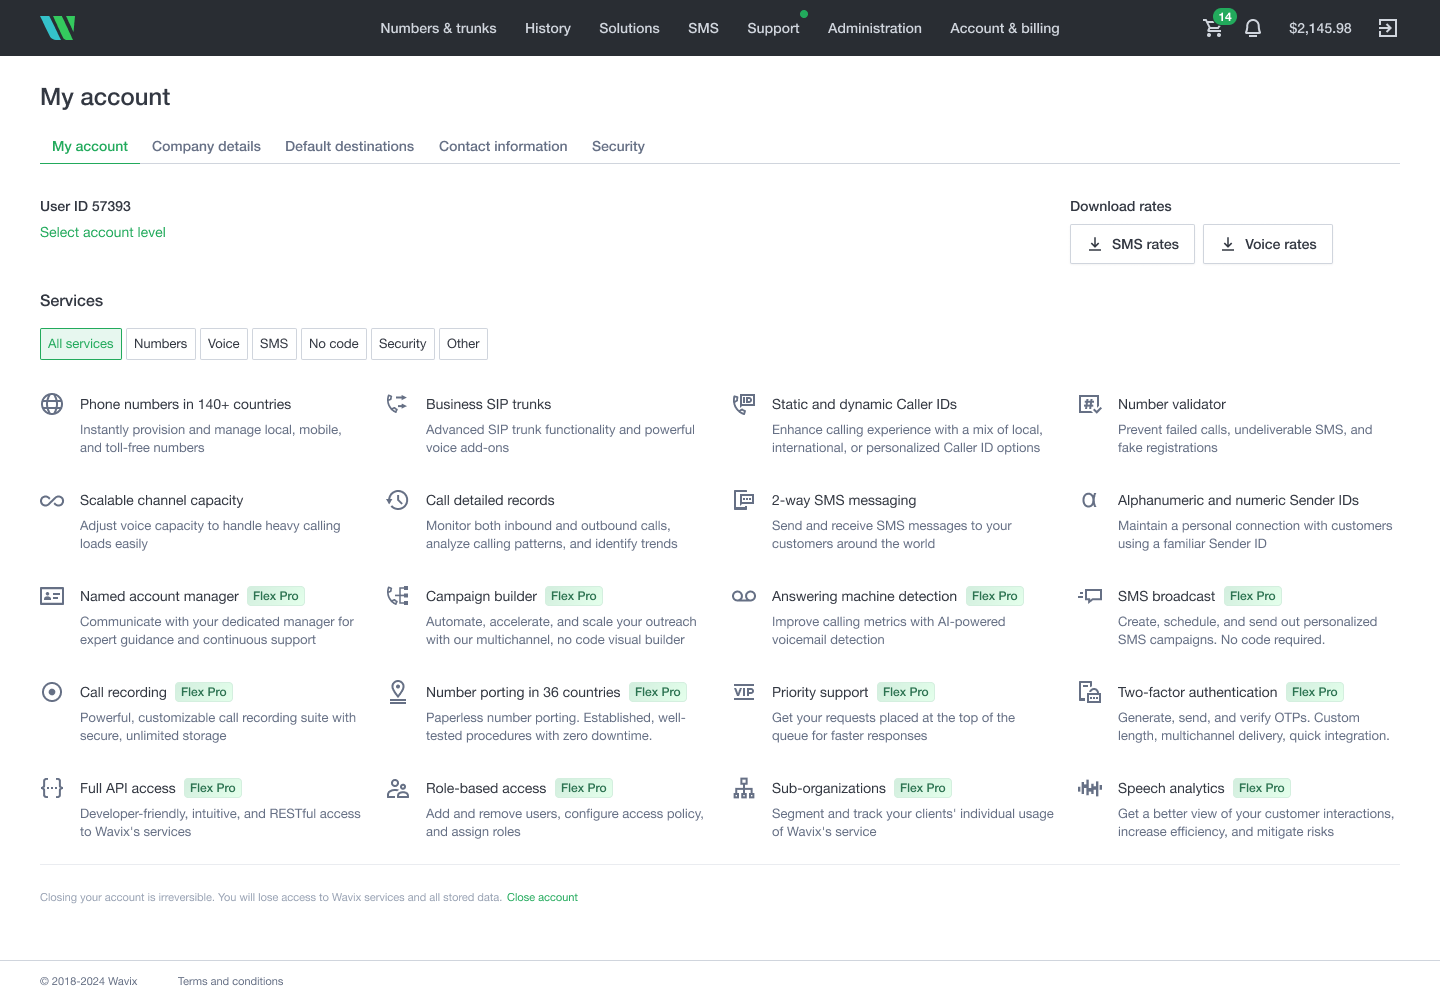The width and height of the screenshot is (1440, 1001).
Task: Open the Account & billing menu
Action: pyautogui.click(x=1005, y=28)
